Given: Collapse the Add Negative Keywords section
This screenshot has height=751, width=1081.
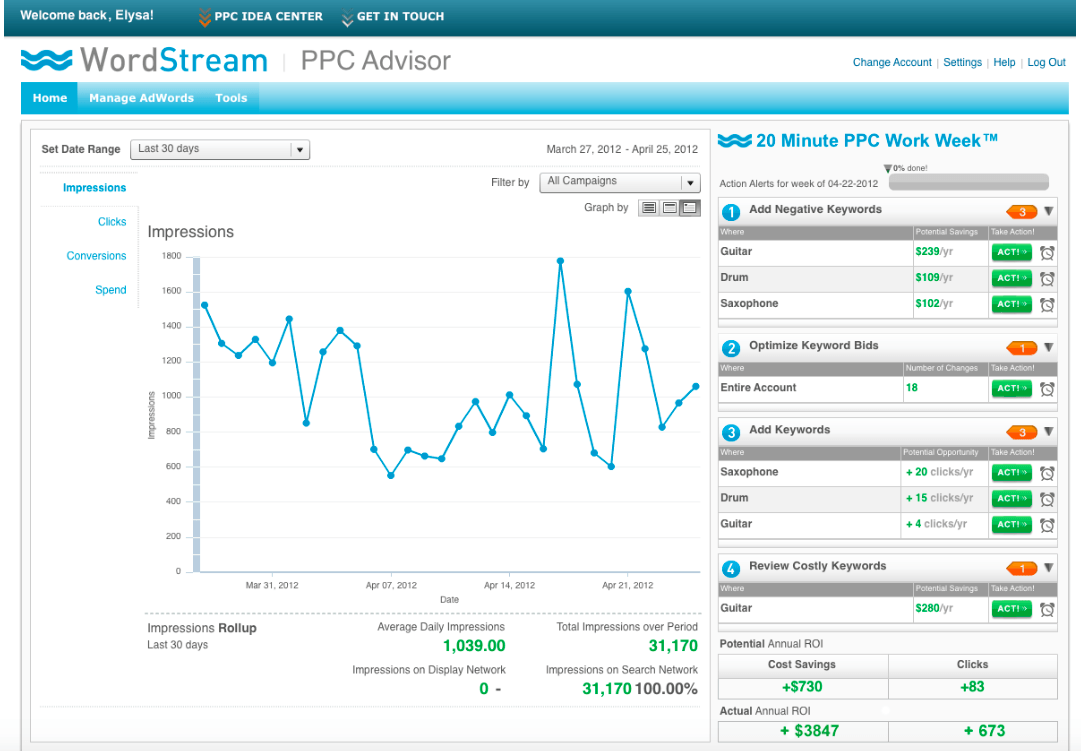Looking at the screenshot, I should [1049, 211].
